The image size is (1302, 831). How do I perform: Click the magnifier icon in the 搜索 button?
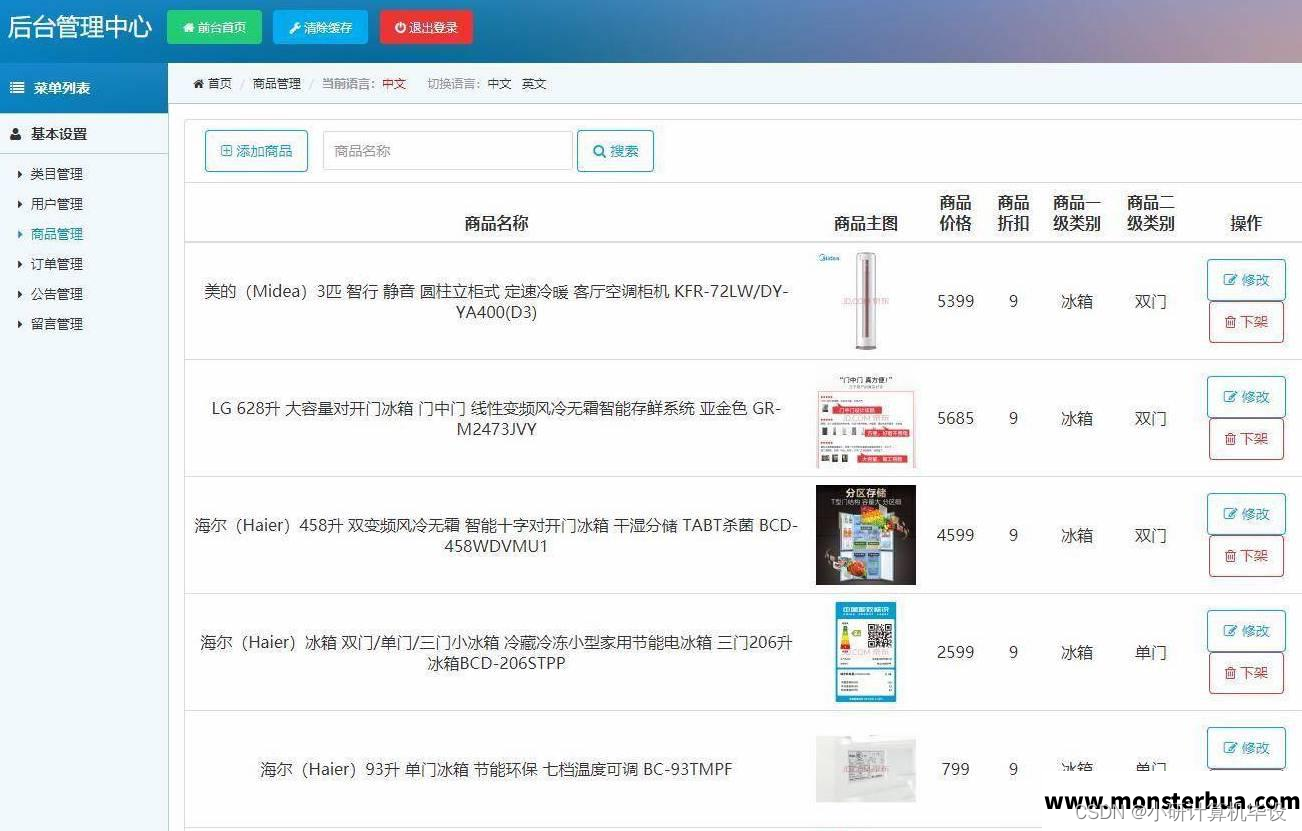pyautogui.click(x=600, y=151)
